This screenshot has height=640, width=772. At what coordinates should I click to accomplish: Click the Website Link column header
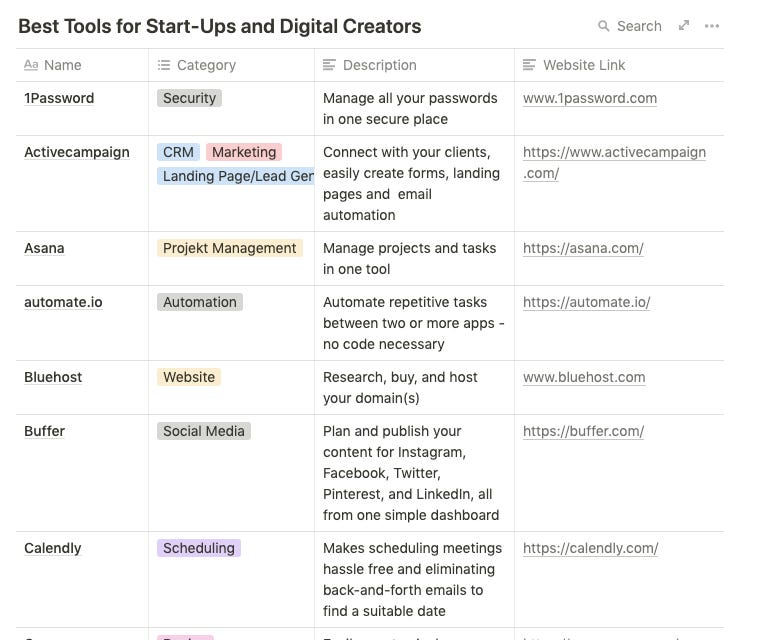(574, 65)
